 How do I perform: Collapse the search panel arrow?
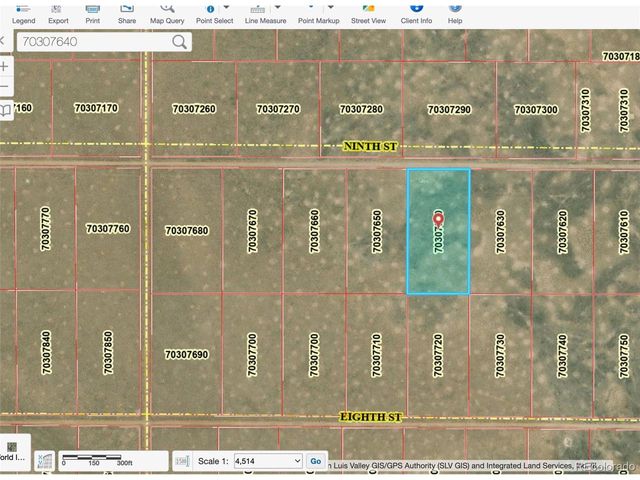(x=3, y=40)
